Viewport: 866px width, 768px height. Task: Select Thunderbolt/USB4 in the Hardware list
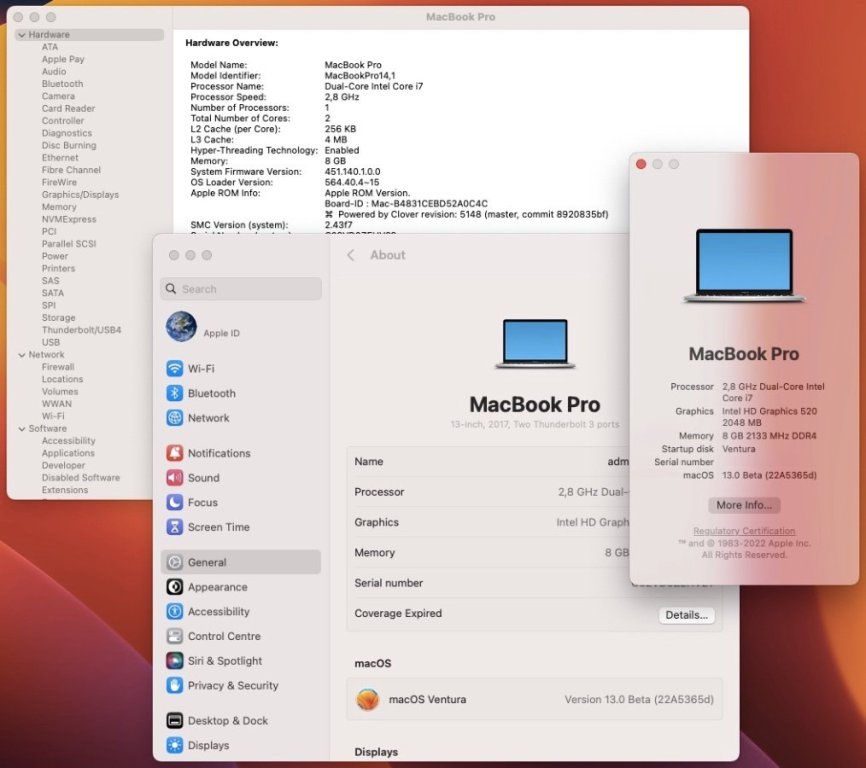81,330
